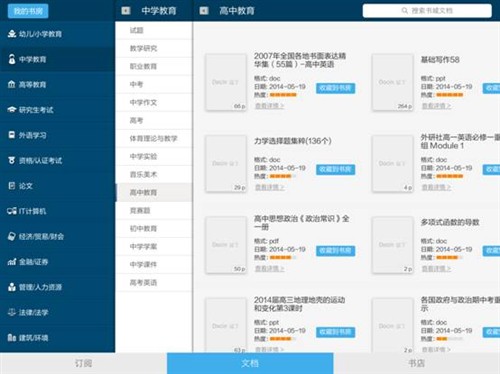This screenshot has height=374, width=500.
Task: Open 查看详情 link for 外研社高一英语必修一
Action: tap(436, 187)
